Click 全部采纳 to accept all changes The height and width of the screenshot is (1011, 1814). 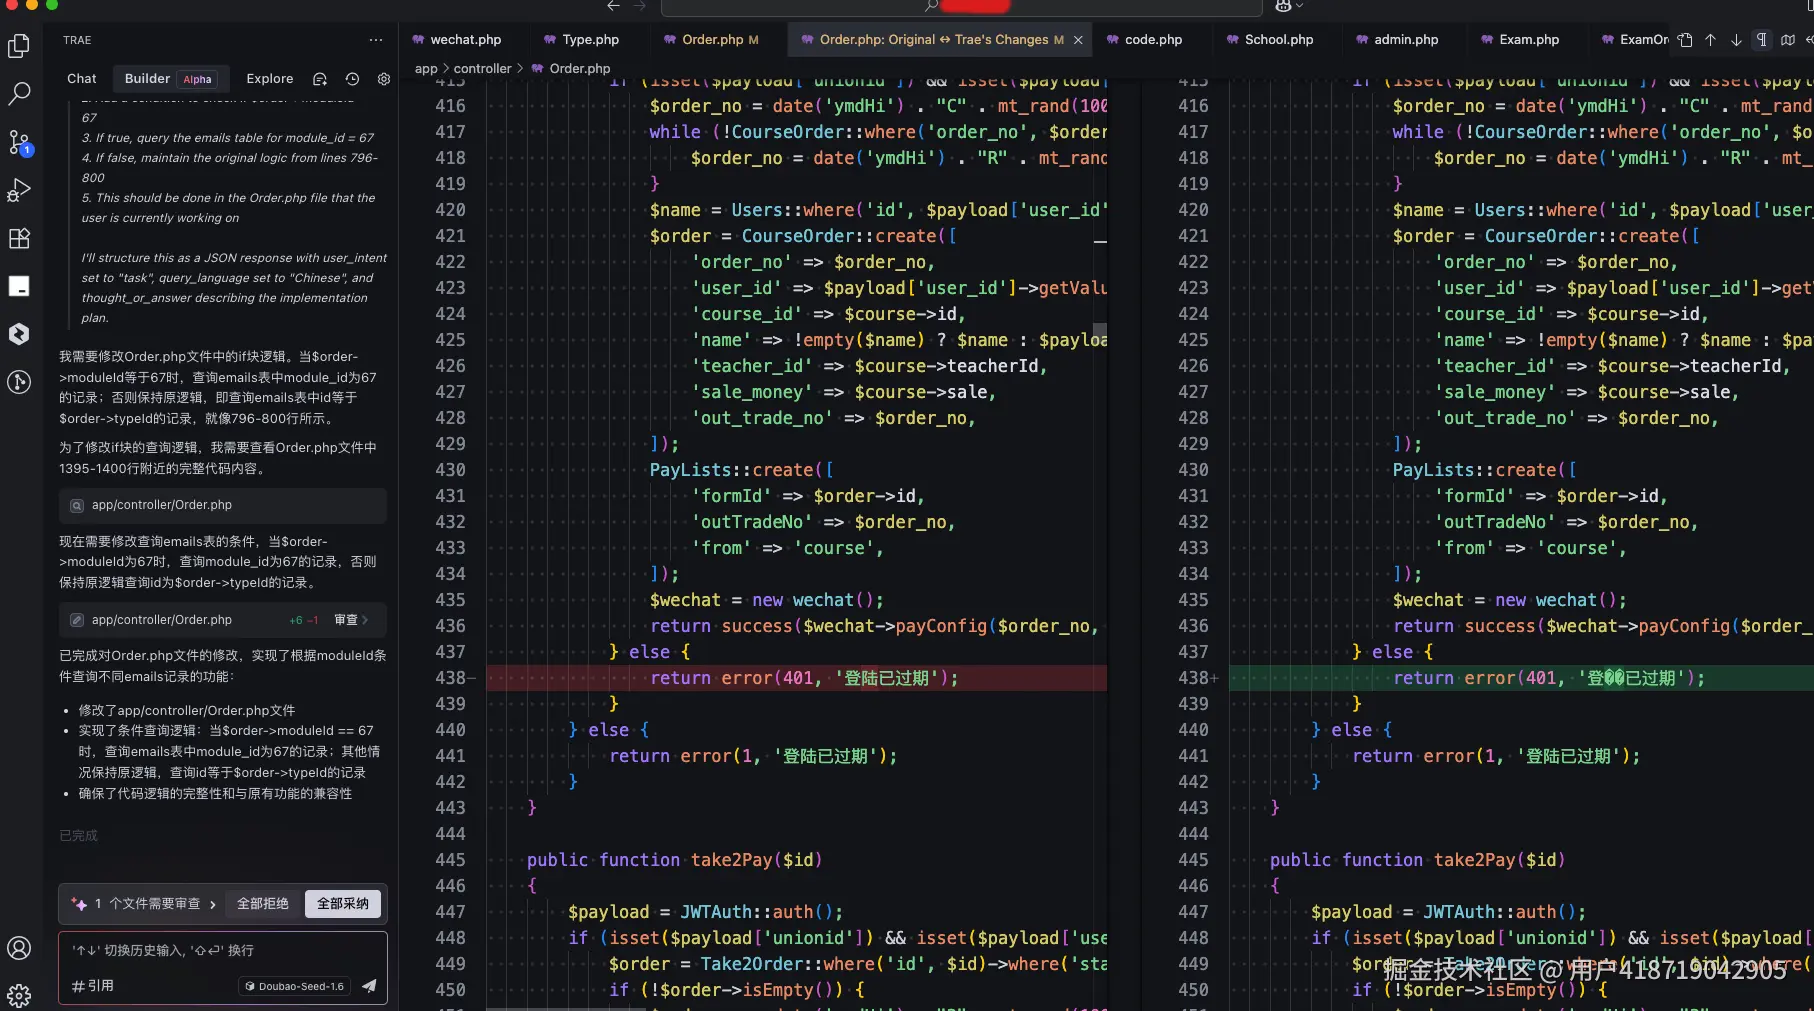coord(343,904)
